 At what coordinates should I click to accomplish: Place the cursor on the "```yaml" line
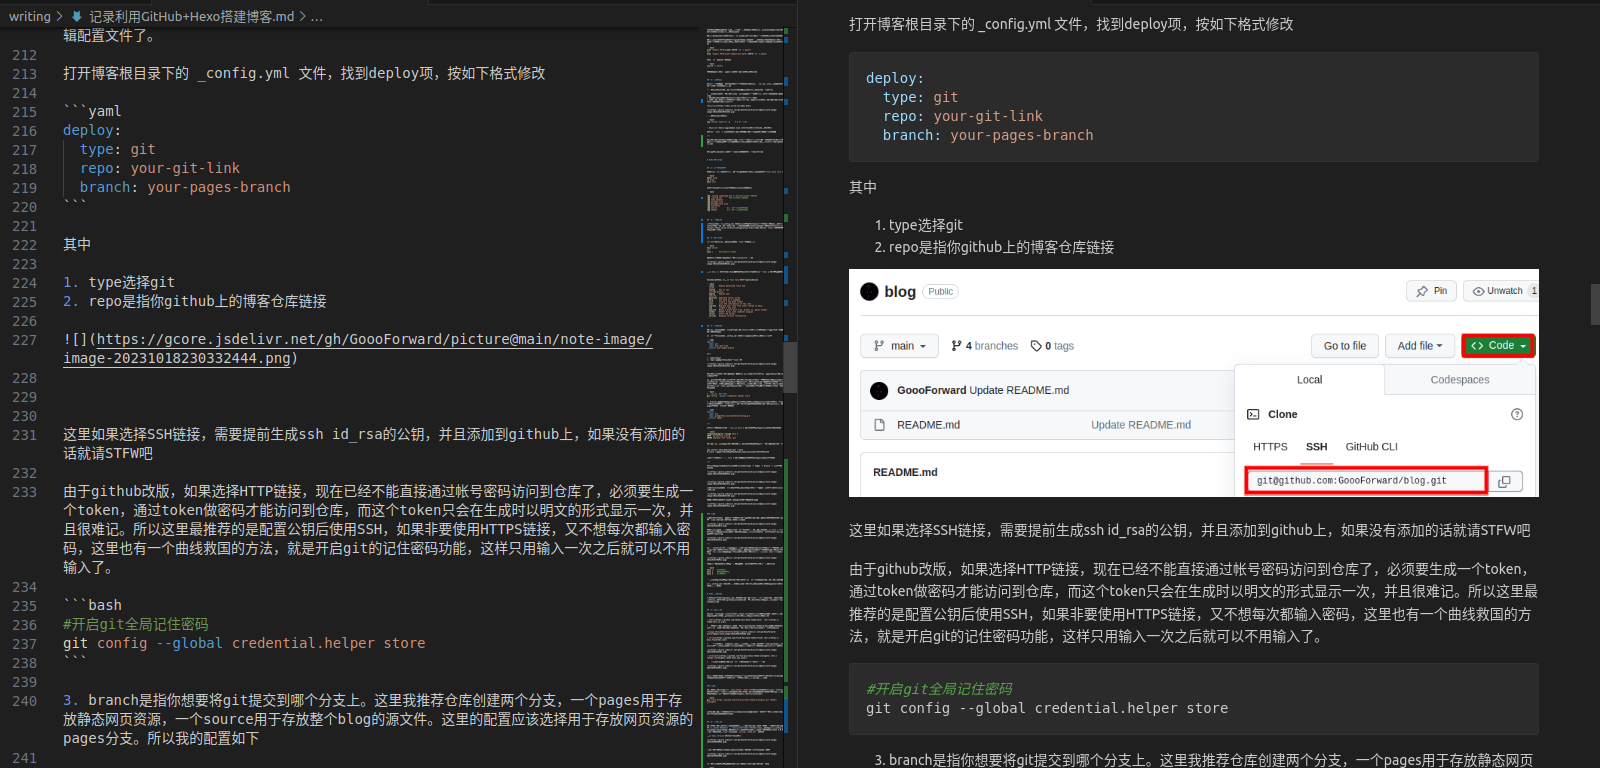(x=92, y=111)
